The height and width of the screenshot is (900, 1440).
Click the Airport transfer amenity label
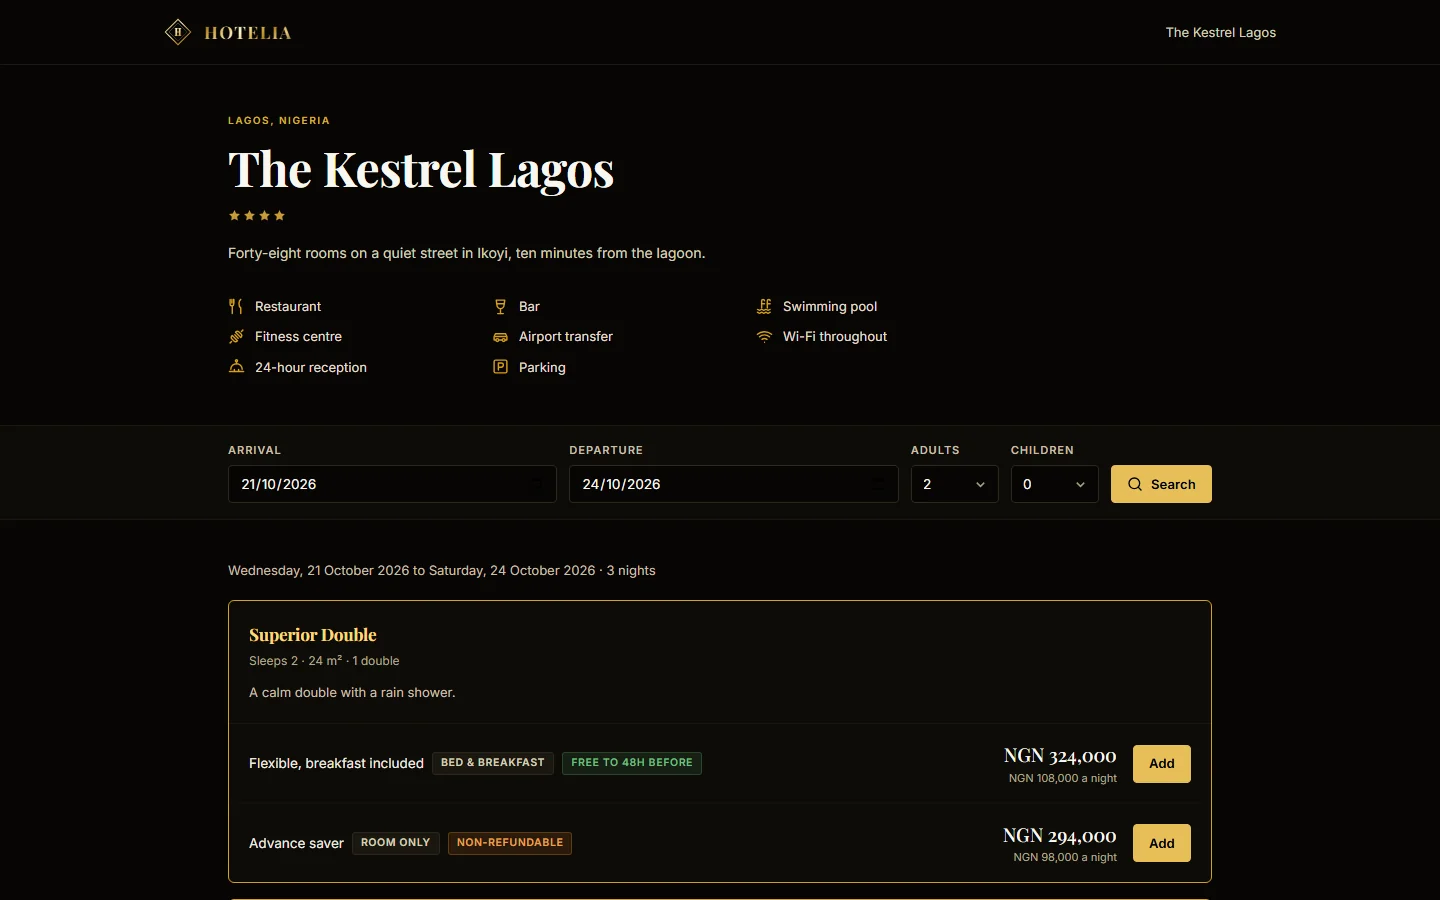[x=566, y=336]
